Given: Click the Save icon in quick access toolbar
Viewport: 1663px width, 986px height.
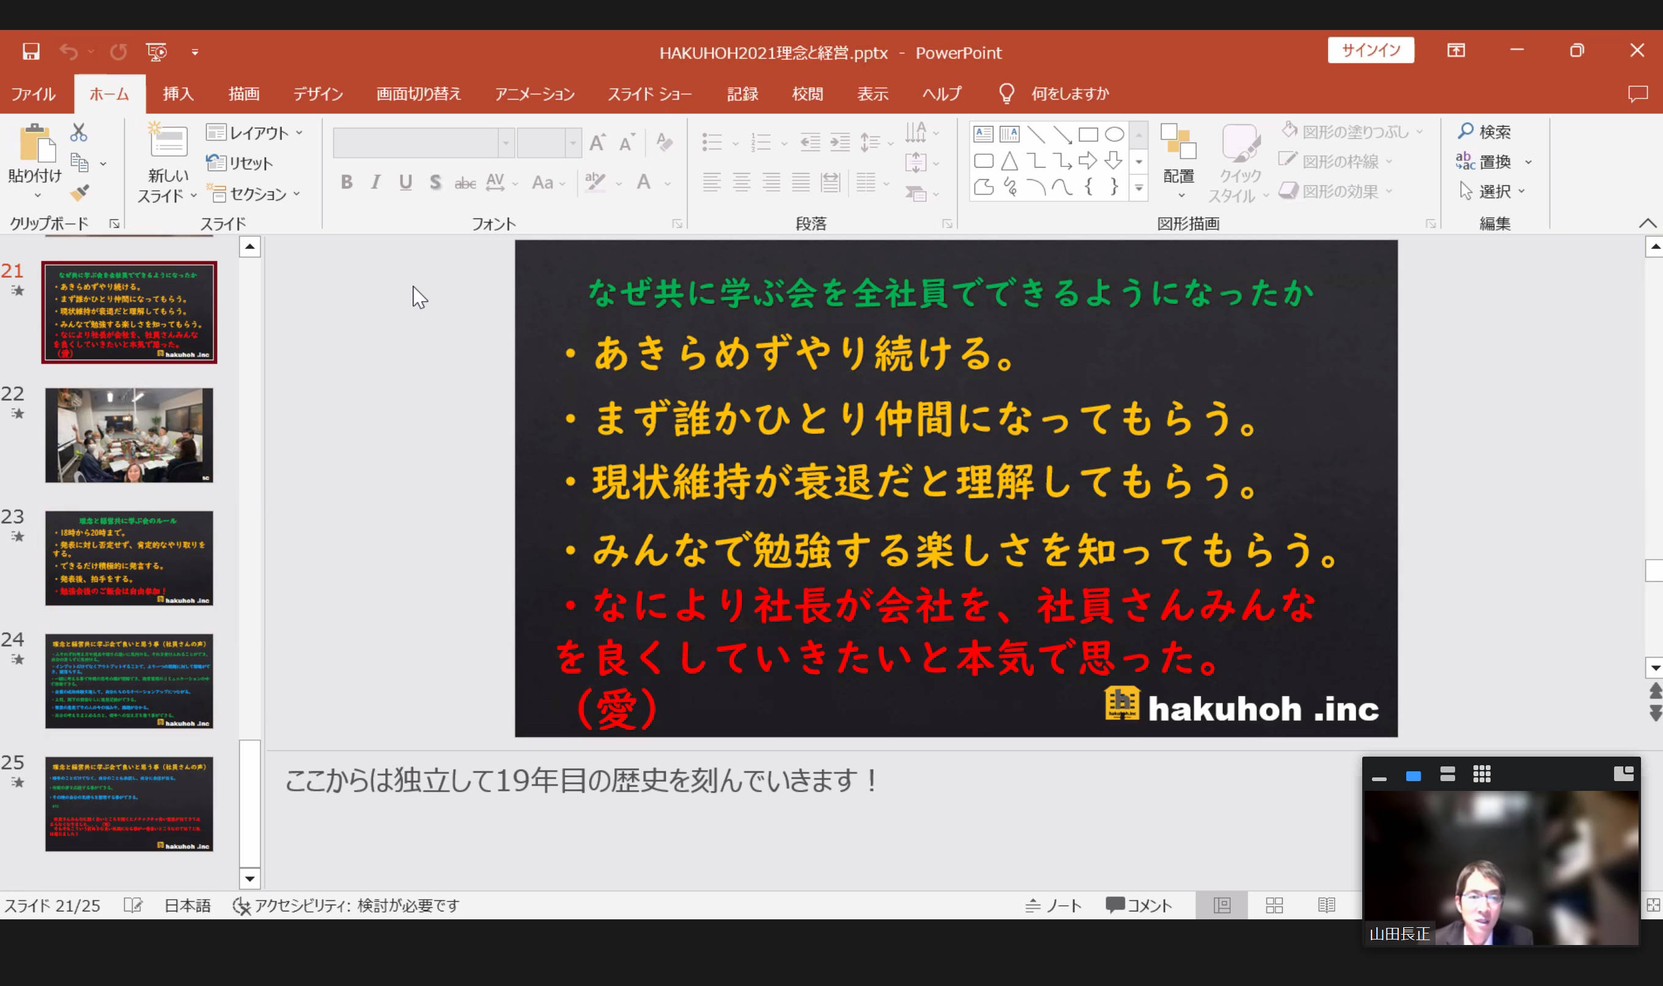Looking at the screenshot, I should click(x=31, y=51).
